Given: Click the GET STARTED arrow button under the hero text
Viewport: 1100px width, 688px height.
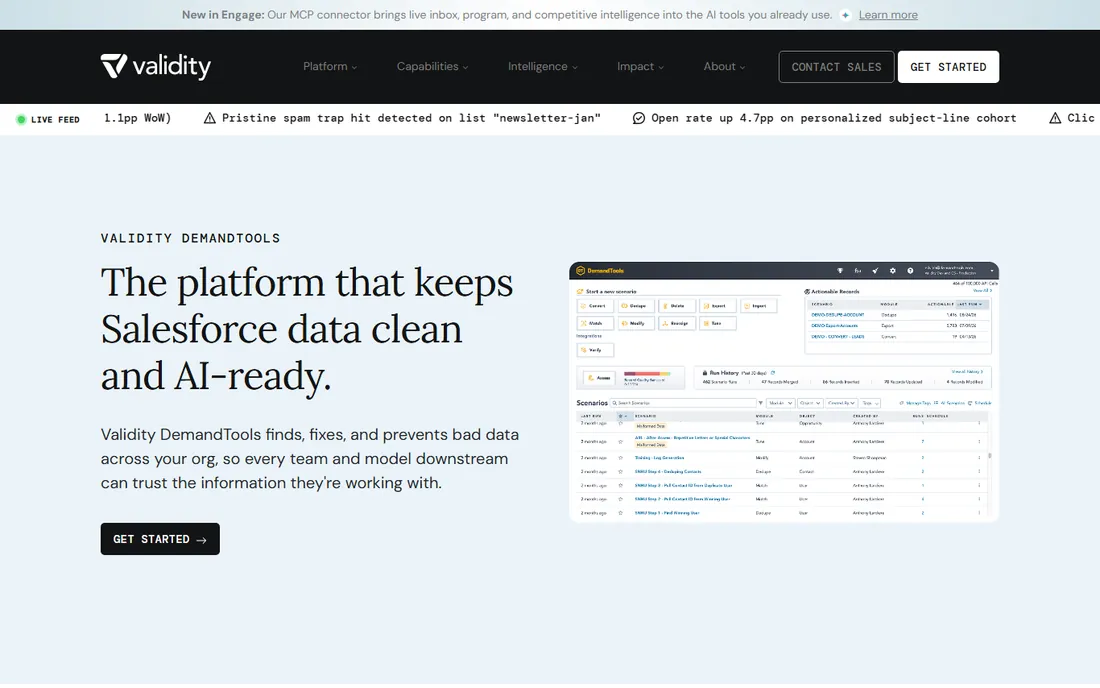Looking at the screenshot, I should pos(160,539).
